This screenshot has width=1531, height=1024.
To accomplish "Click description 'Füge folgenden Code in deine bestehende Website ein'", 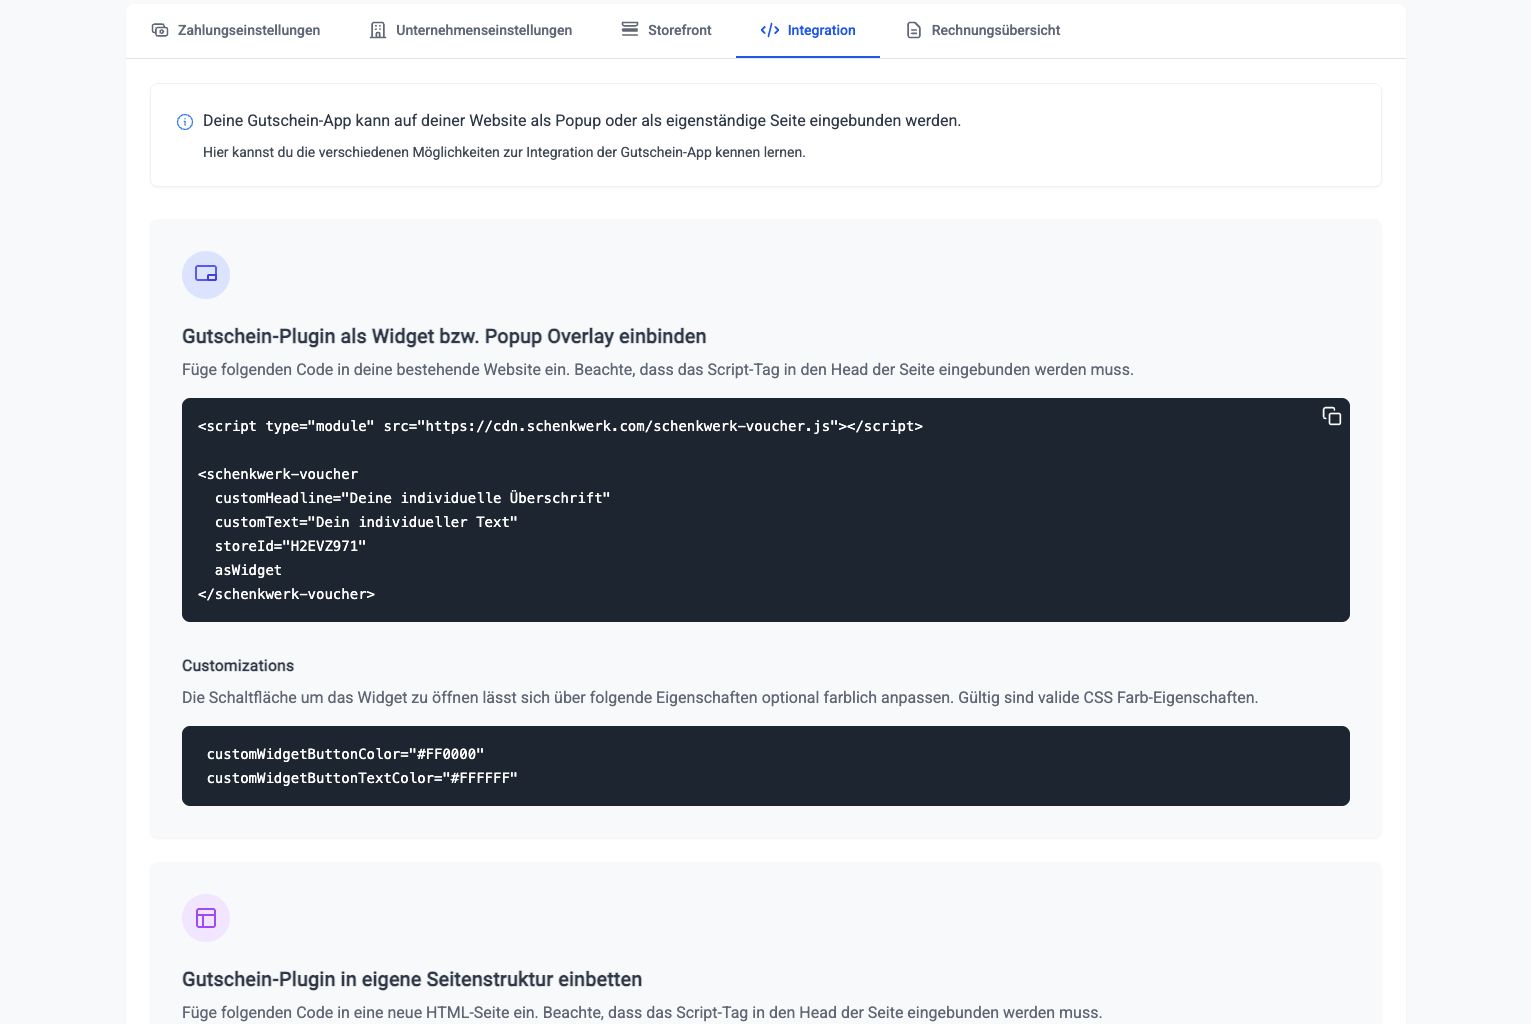I will (x=375, y=369).
